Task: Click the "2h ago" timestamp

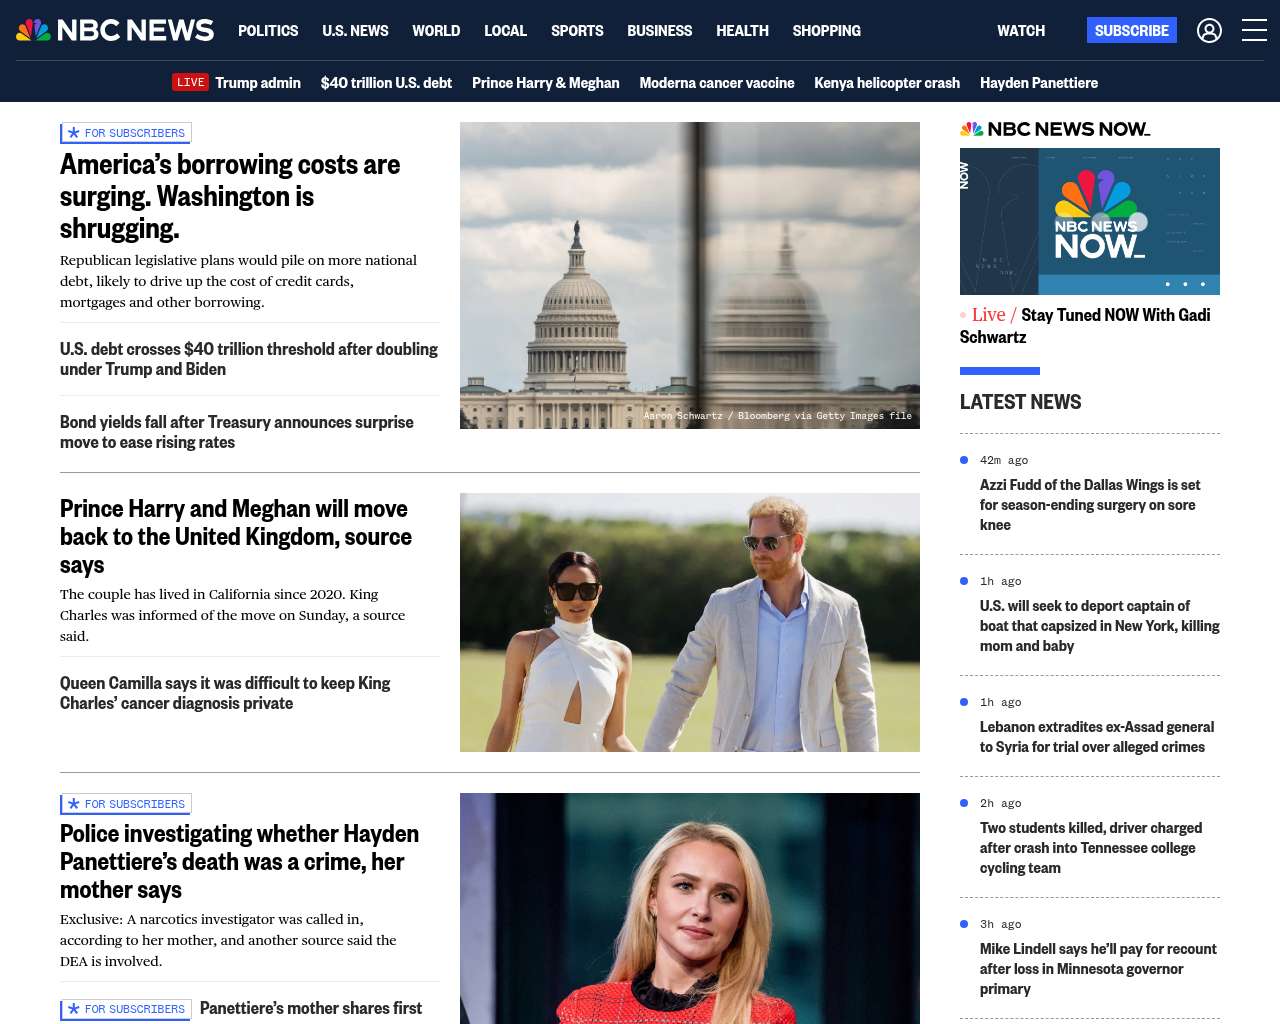Action: pyautogui.click(x=1001, y=803)
